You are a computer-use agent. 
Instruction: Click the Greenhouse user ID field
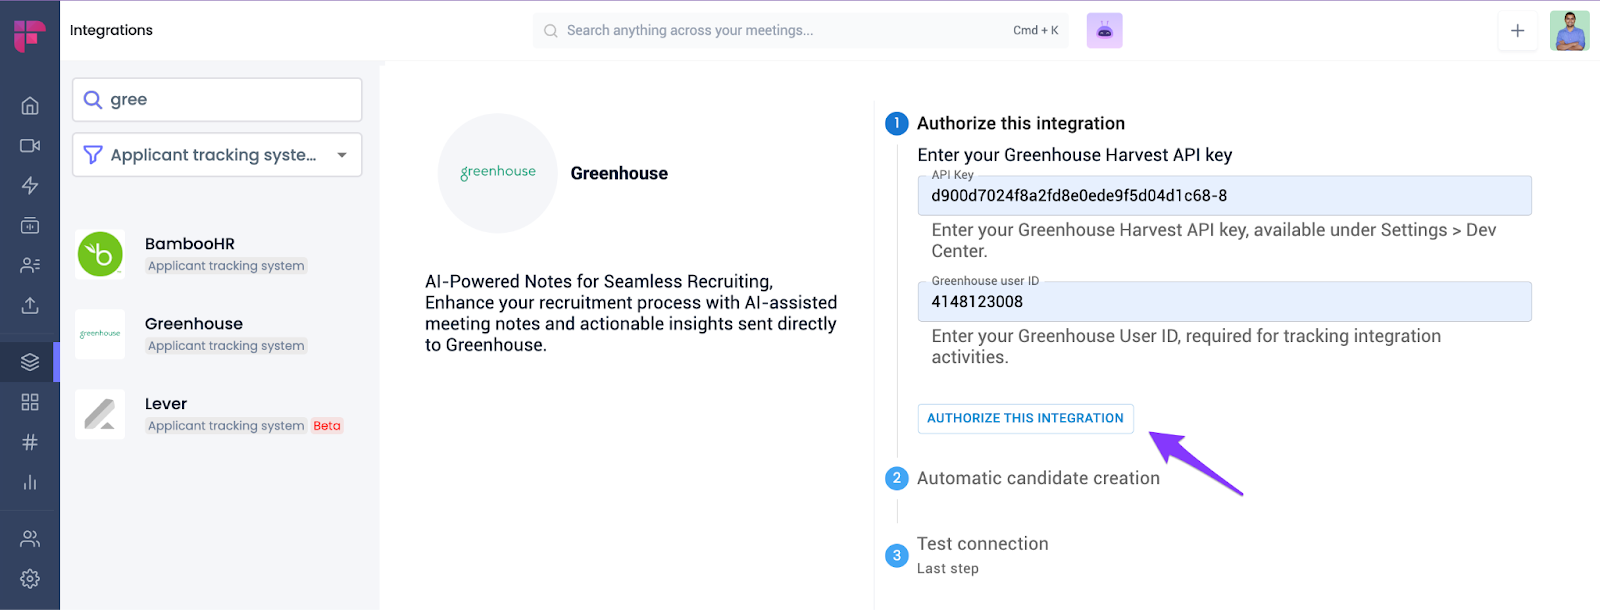click(x=1224, y=301)
